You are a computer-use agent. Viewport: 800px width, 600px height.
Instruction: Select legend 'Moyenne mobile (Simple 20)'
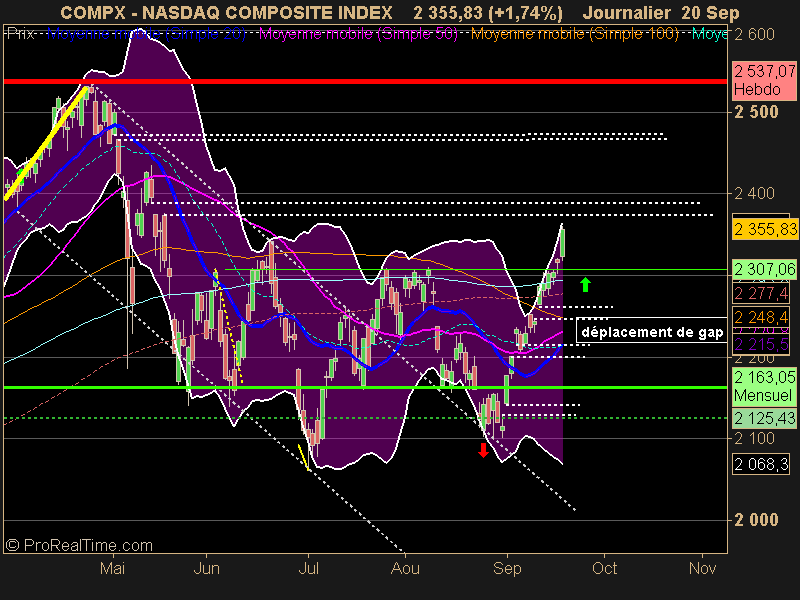click(146, 34)
